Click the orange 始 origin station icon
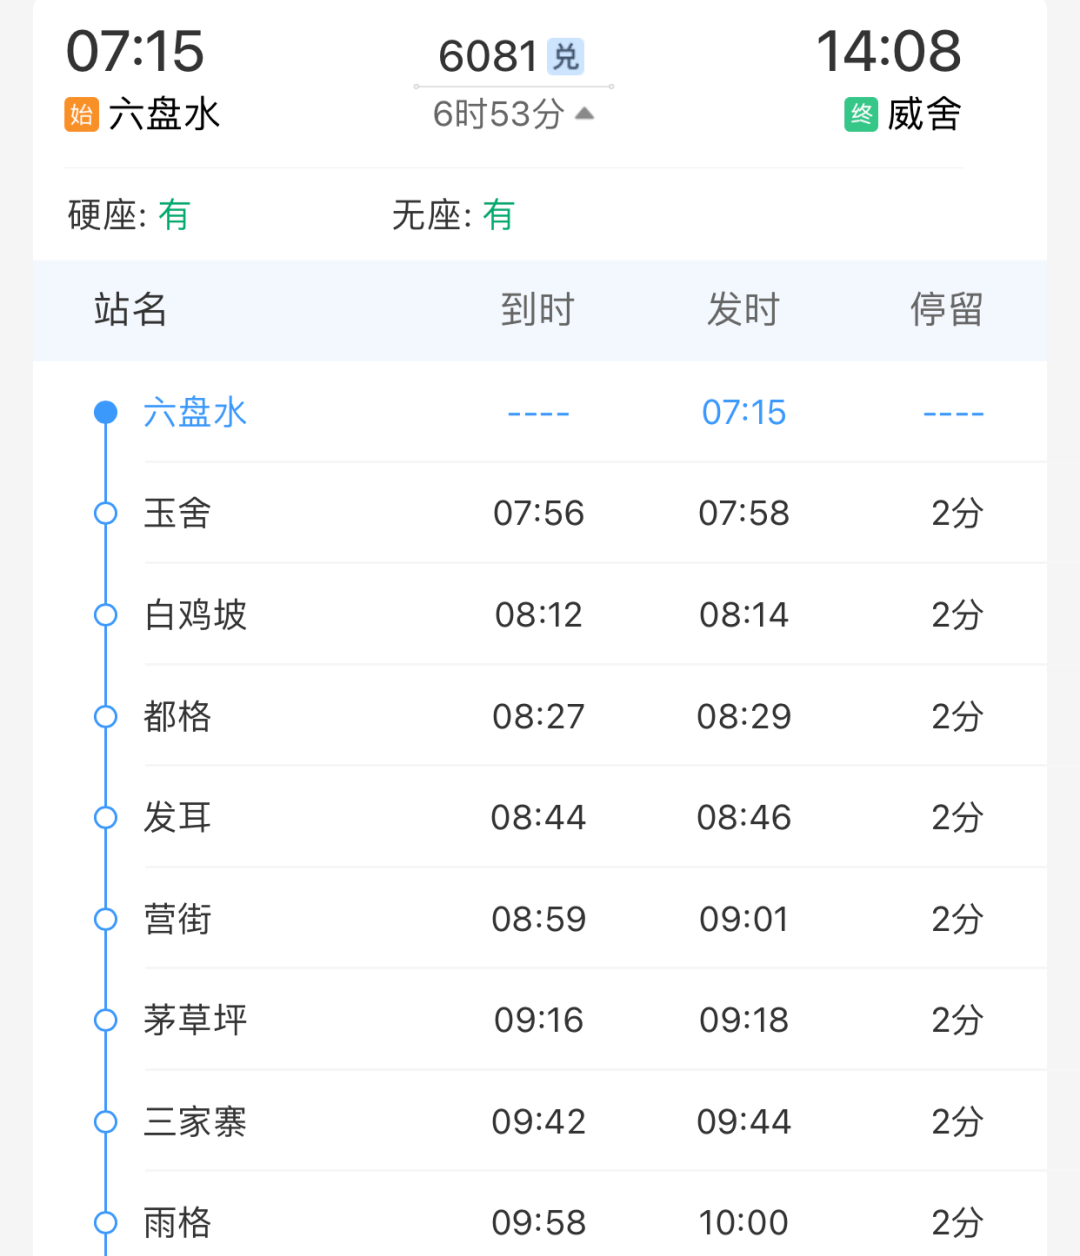 pos(82,115)
